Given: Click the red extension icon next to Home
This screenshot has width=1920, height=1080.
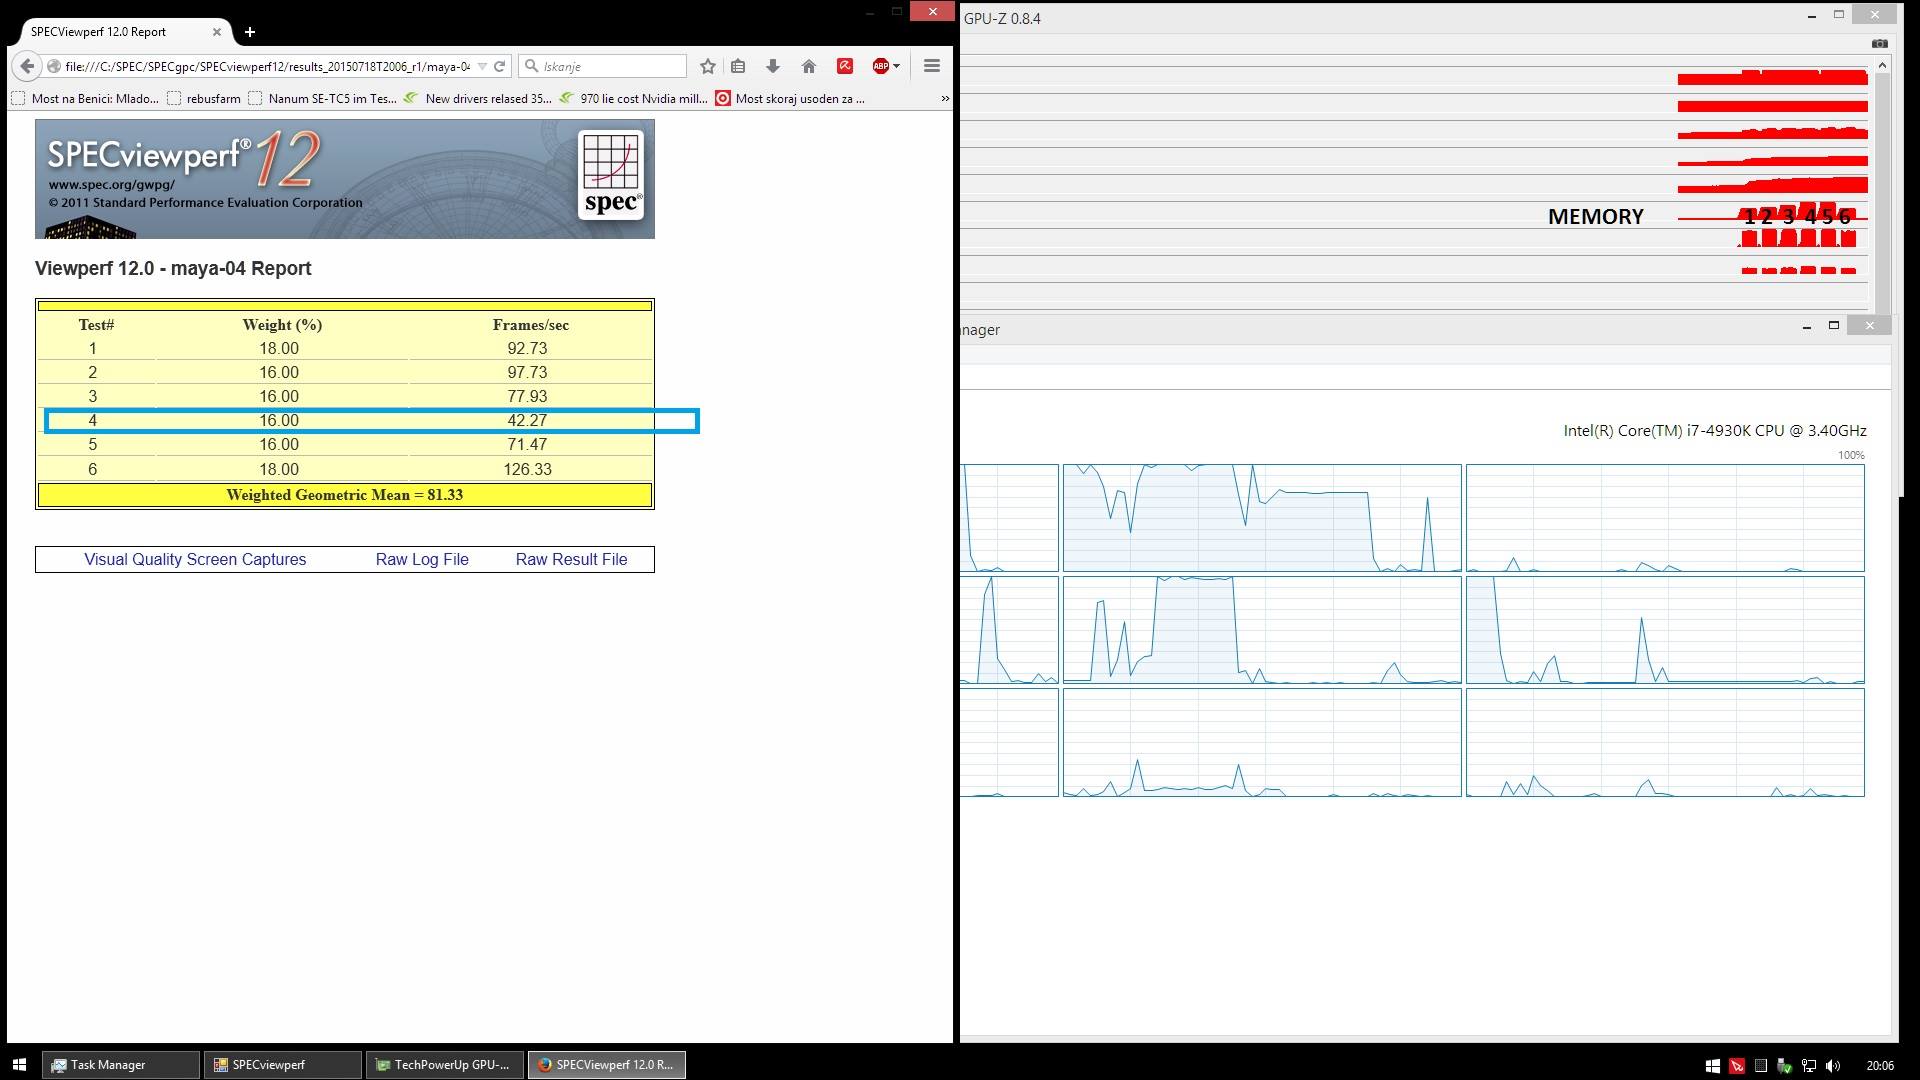Looking at the screenshot, I should [845, 66].
